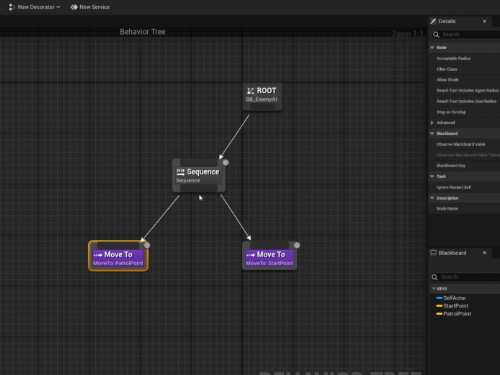Click the New Service toolbar button
This screenshot has height=375, width=500.
(90, 7)
